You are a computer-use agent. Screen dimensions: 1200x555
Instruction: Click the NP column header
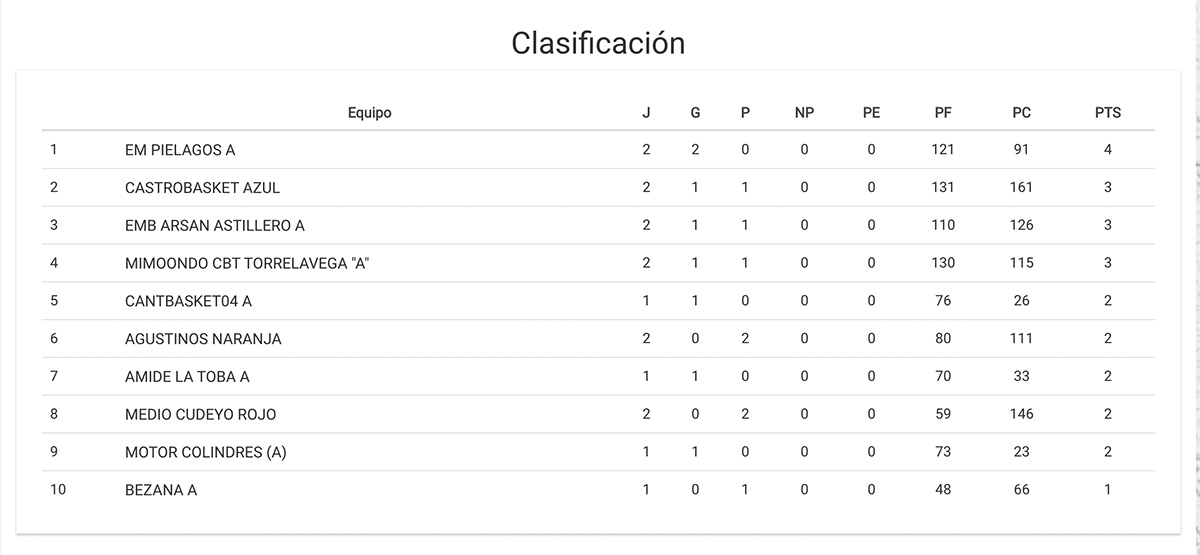tap(804, 113)
